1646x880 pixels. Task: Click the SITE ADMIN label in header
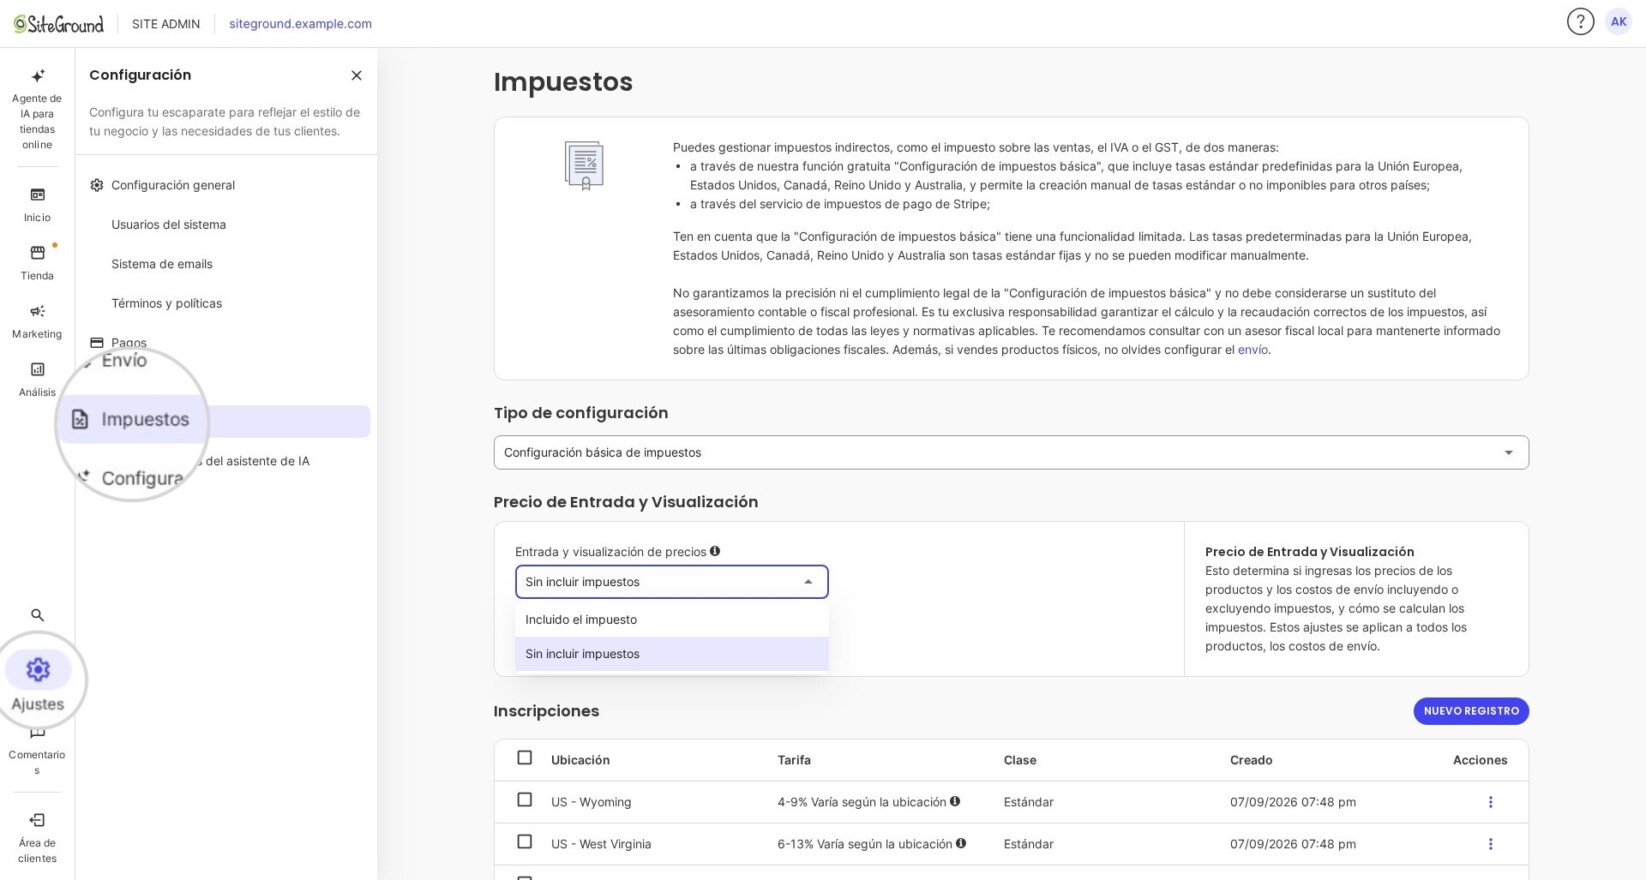coord(166,24)
